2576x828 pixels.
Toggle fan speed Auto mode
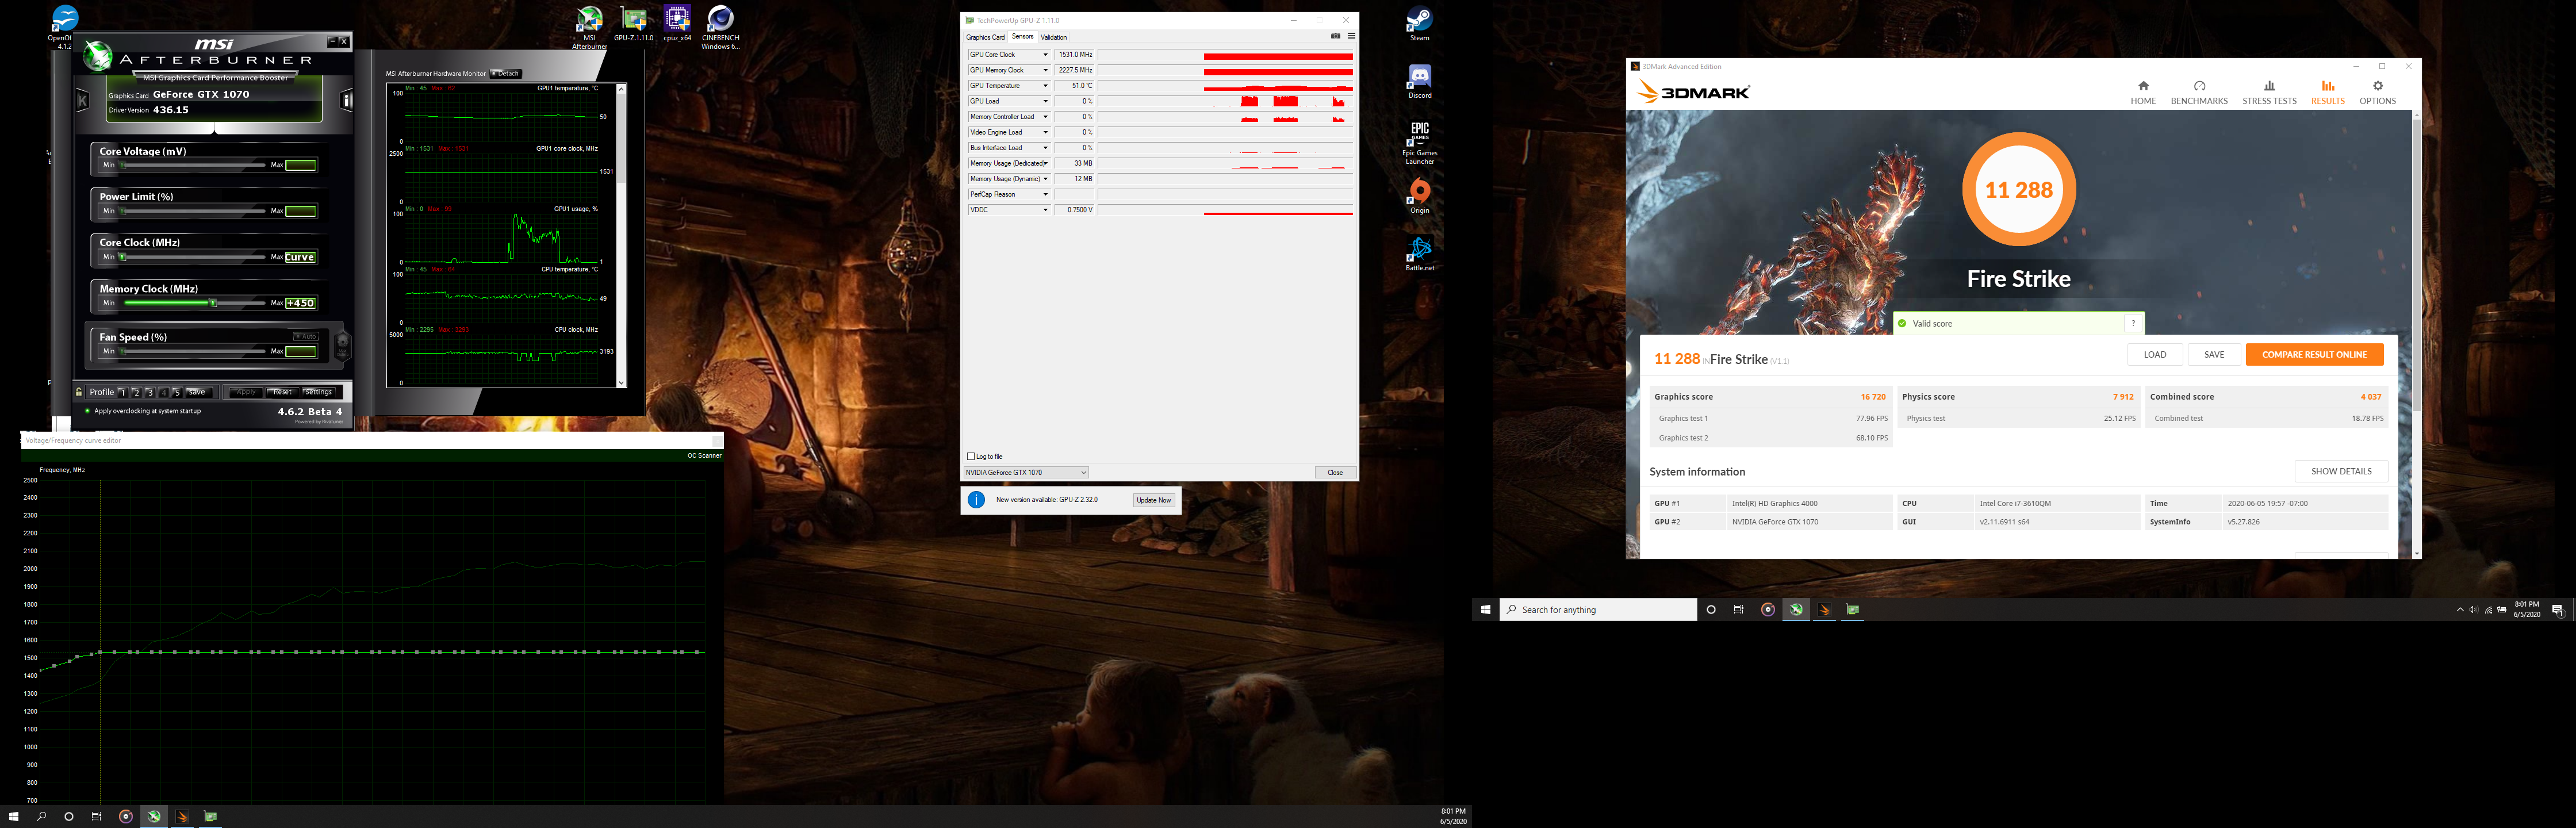[x=305, y=336]
